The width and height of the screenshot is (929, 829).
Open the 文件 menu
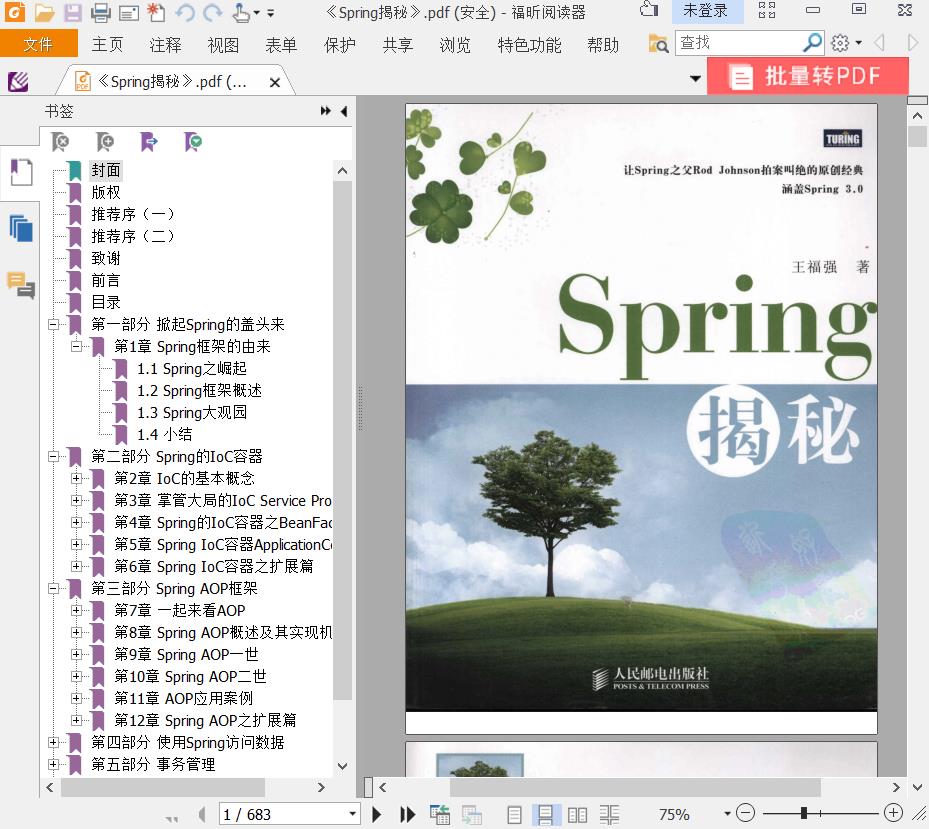click(x=39, y=44)
